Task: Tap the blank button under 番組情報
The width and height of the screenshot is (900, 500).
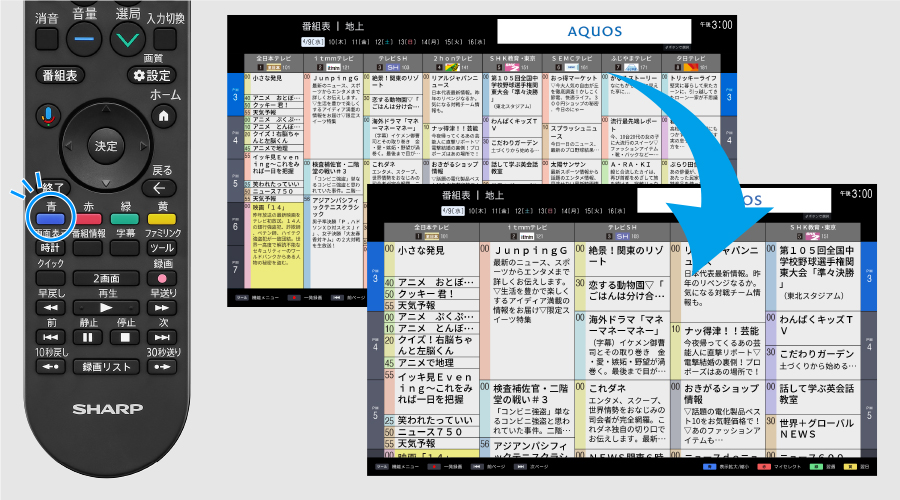Action: 88,248
